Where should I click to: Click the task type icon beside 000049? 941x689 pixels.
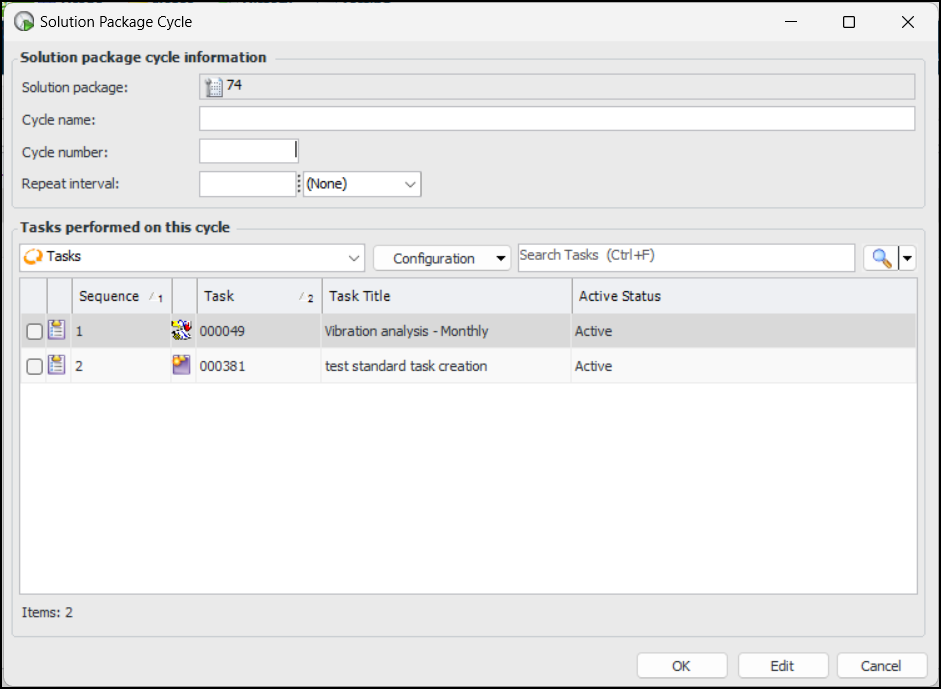[x=182, y=330]
